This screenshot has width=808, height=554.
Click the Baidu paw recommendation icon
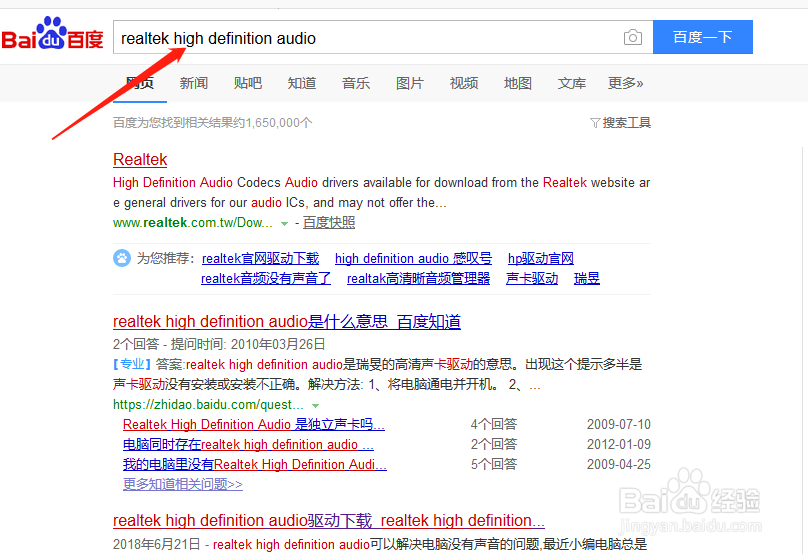pos(122,258)
